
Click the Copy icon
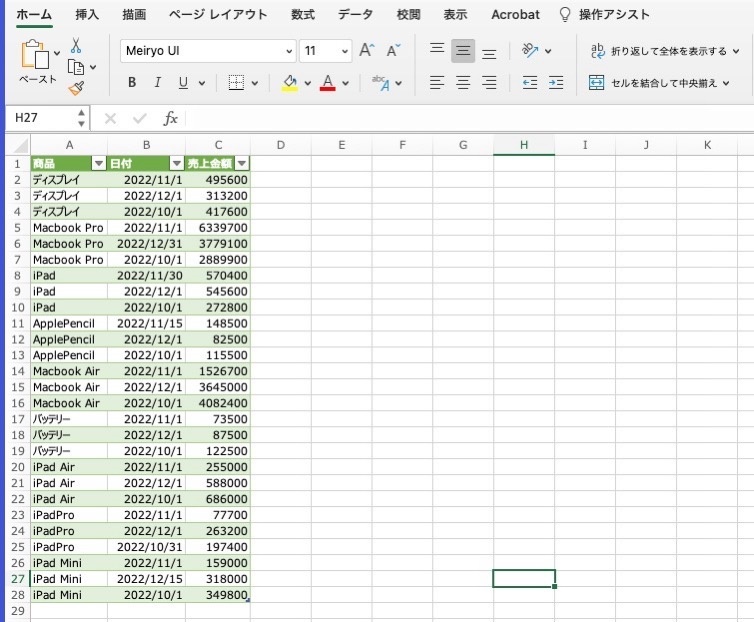pyautogui.click(x=75, y=67)
